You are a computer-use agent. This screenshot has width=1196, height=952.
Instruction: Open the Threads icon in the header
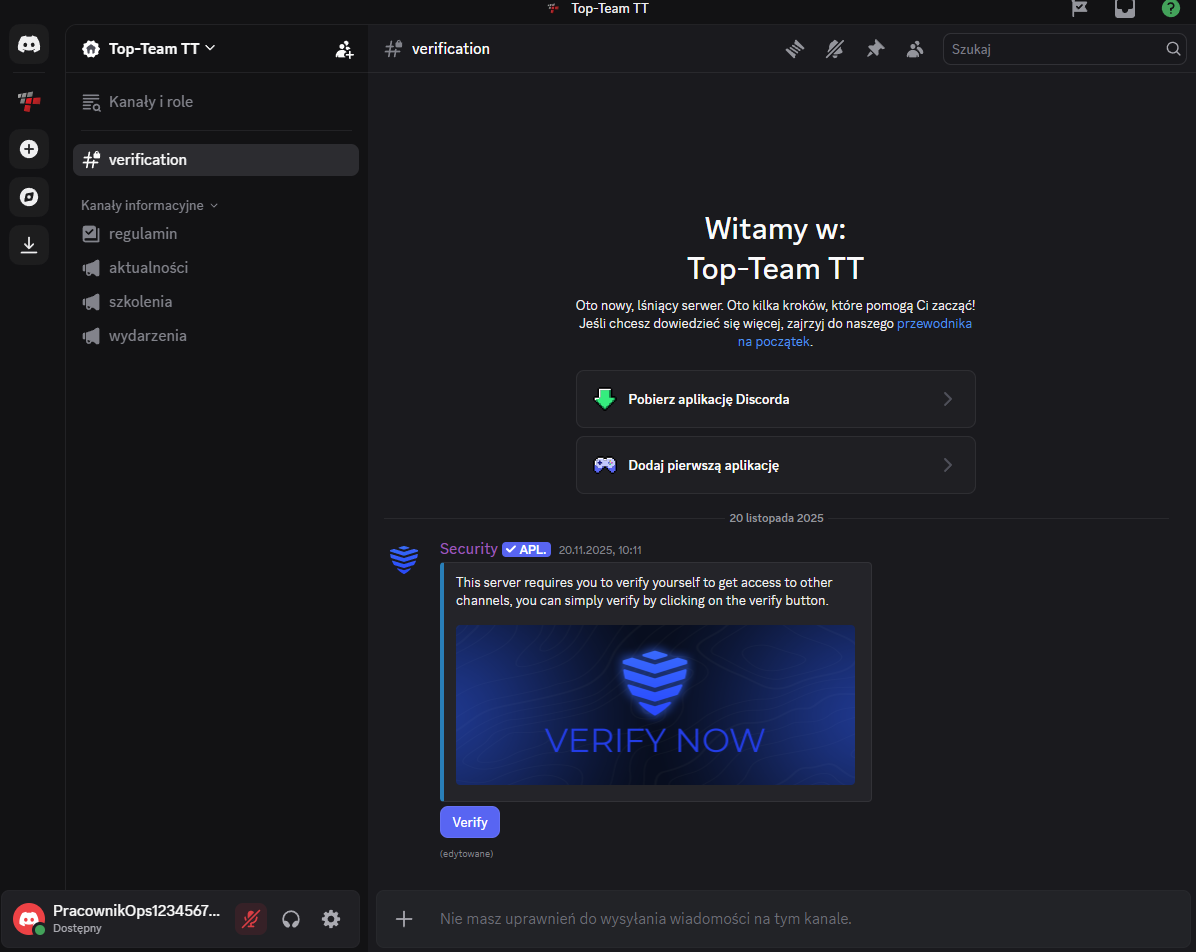coord(795,50)
